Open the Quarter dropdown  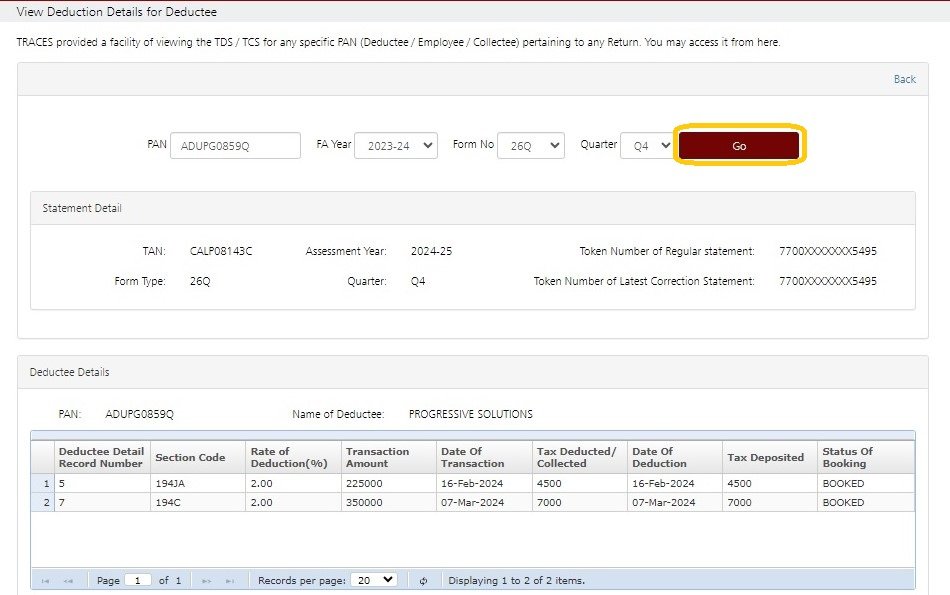point(647,145)
